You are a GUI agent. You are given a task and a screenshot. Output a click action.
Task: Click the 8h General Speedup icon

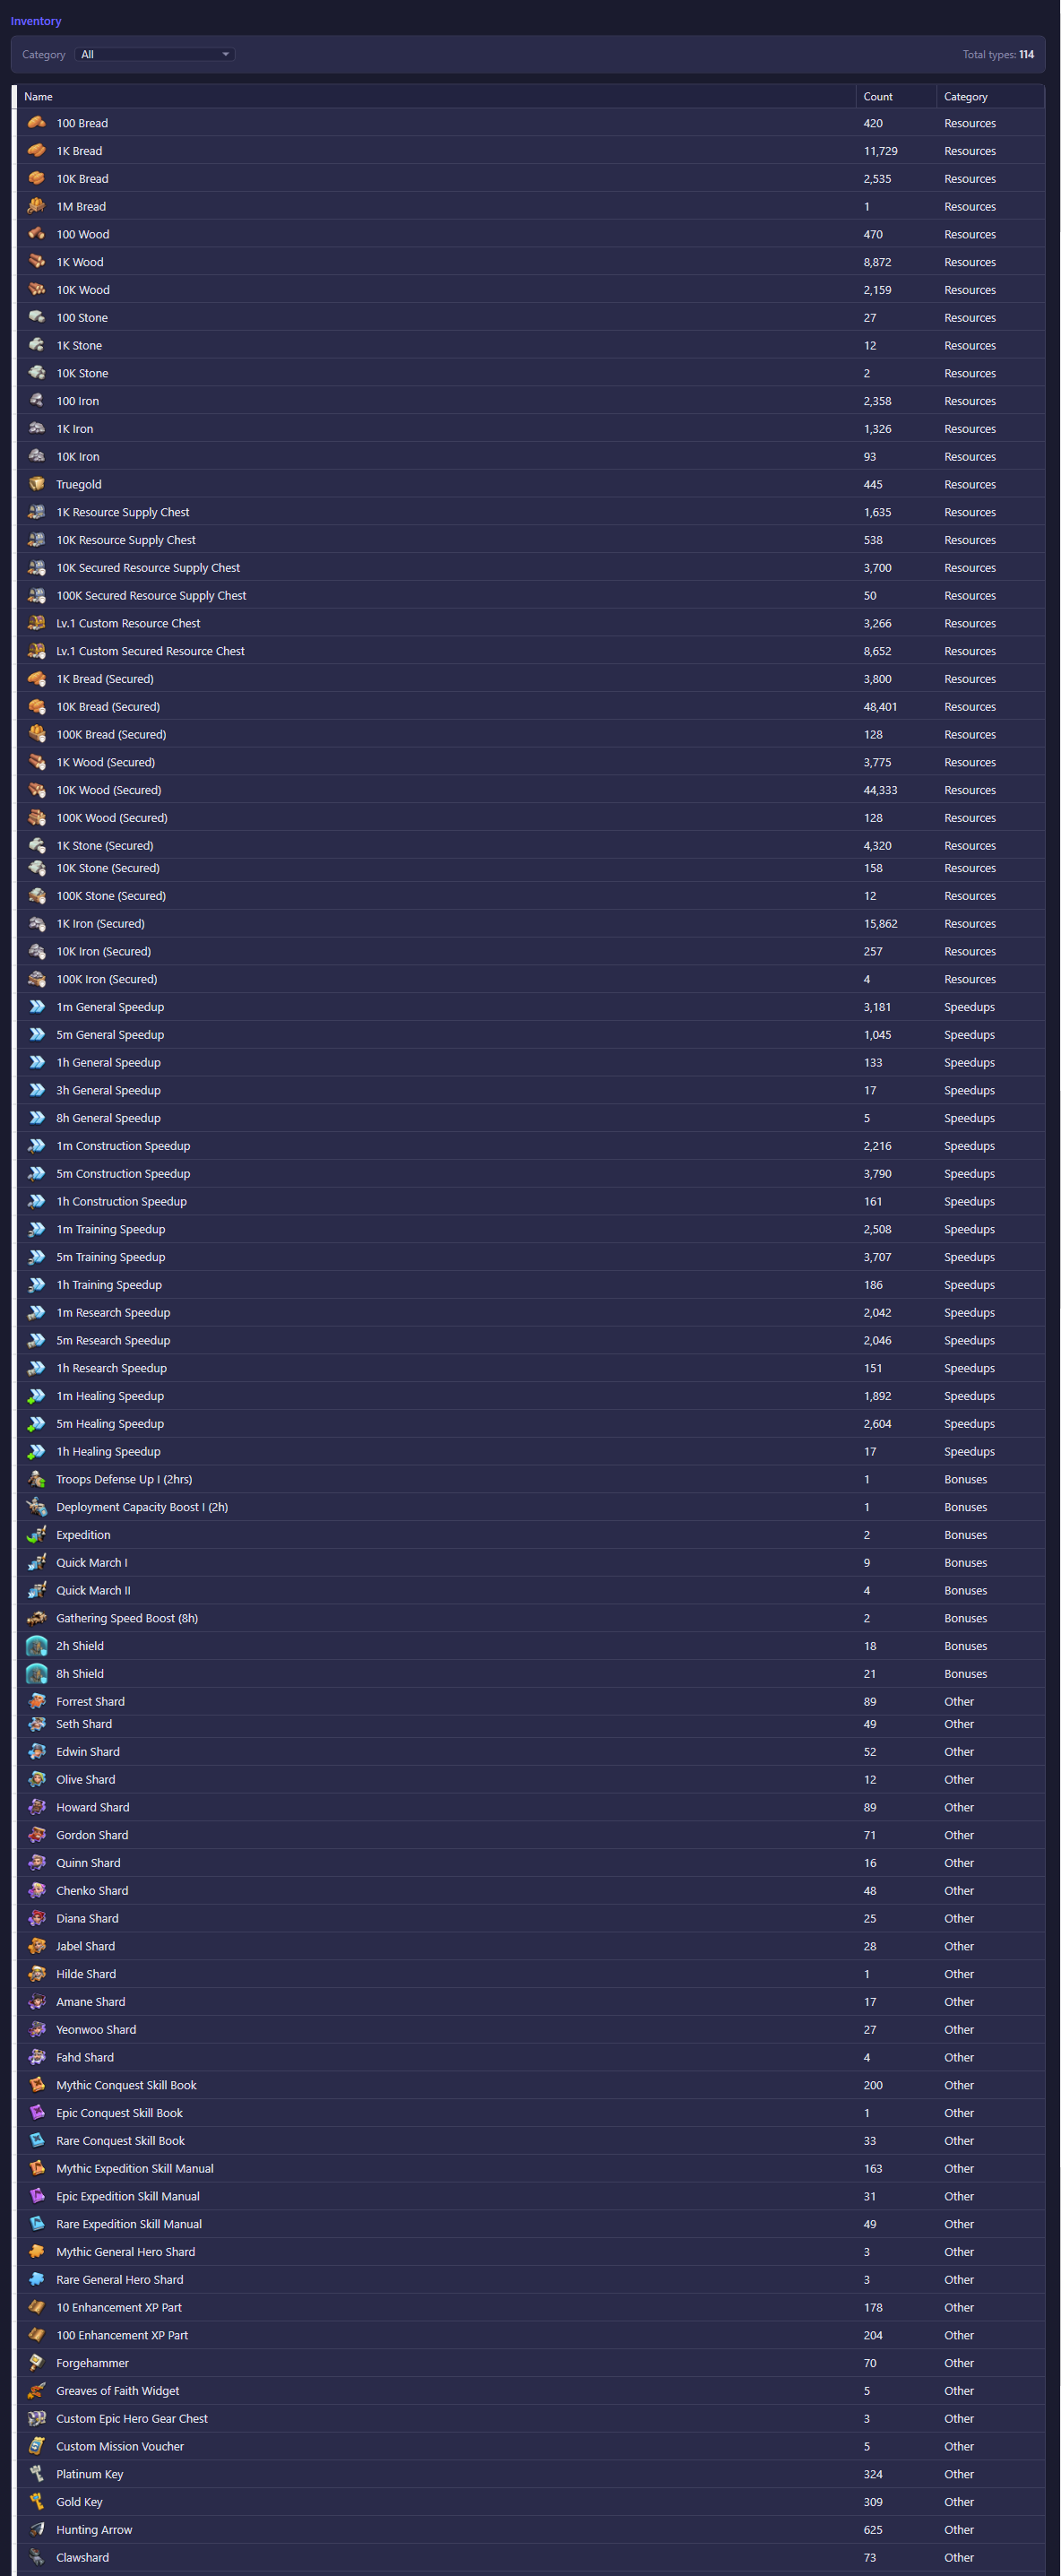(37, 1119)
